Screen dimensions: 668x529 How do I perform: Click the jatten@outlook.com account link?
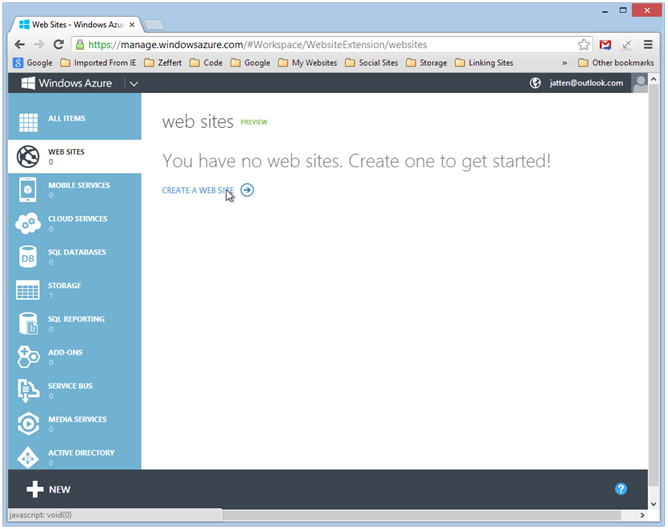click(586, 83)
